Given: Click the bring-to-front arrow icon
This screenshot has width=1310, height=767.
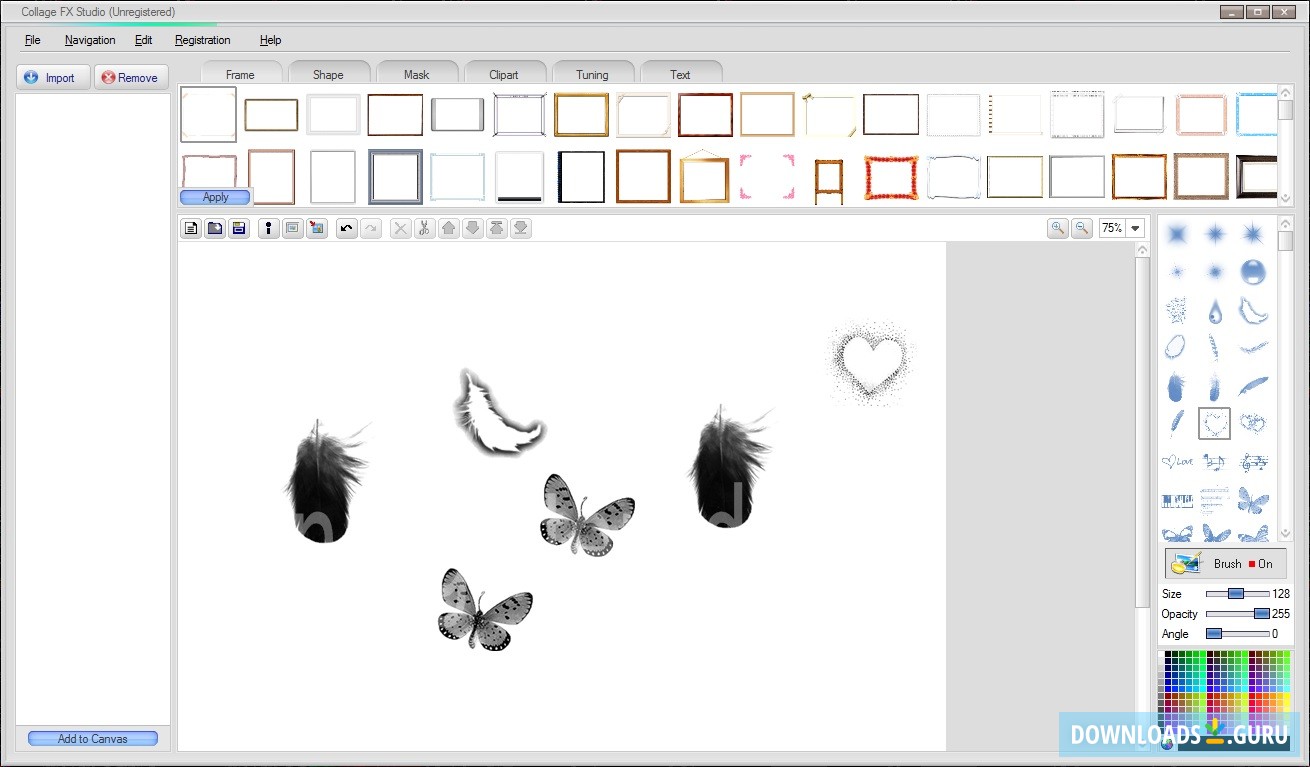Looking at the screenshot, I should tap(496, 228).
